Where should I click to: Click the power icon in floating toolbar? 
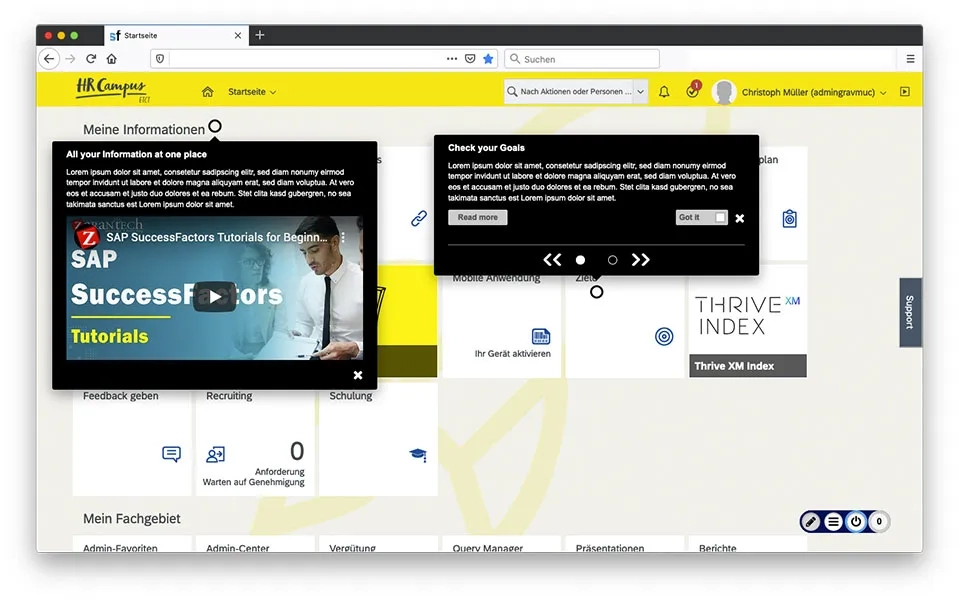856,522
